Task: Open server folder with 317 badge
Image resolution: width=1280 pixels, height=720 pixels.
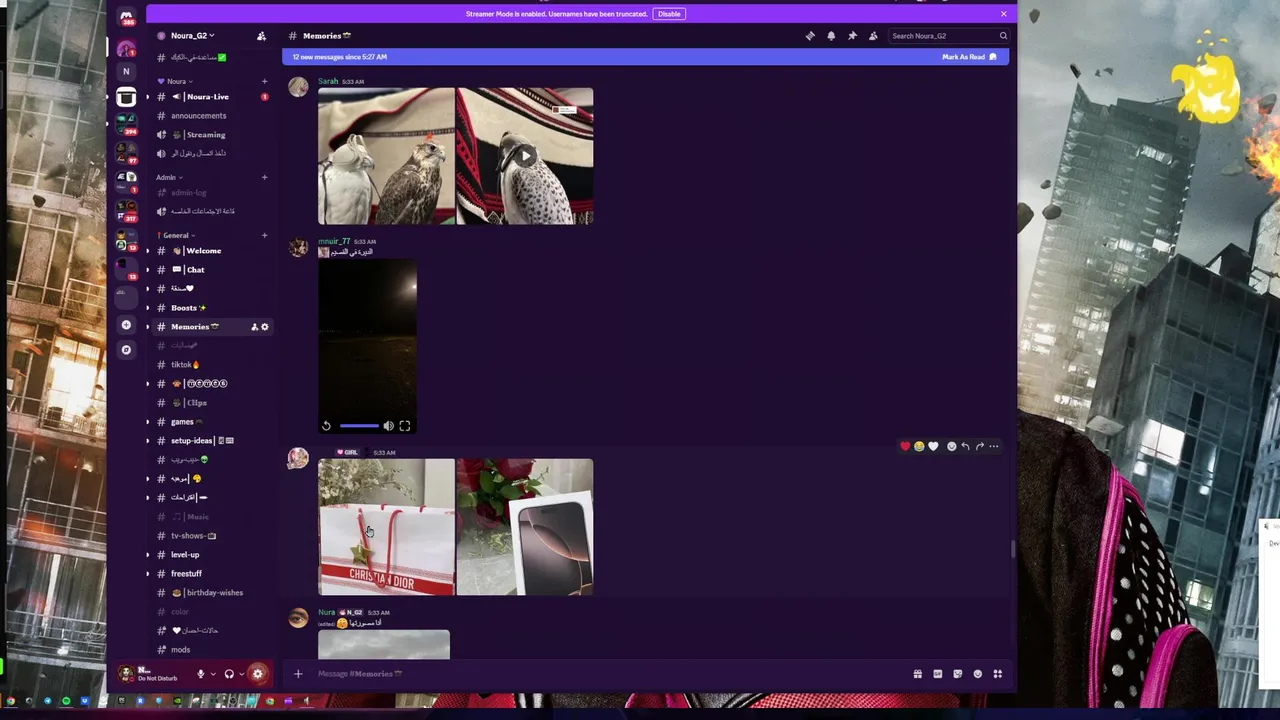Action: 126,211
